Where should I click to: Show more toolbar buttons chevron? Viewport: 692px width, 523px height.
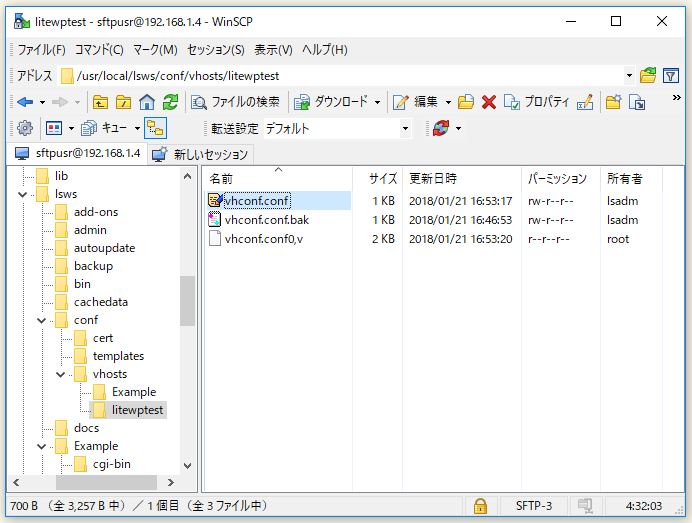click(x=676, y=98)
